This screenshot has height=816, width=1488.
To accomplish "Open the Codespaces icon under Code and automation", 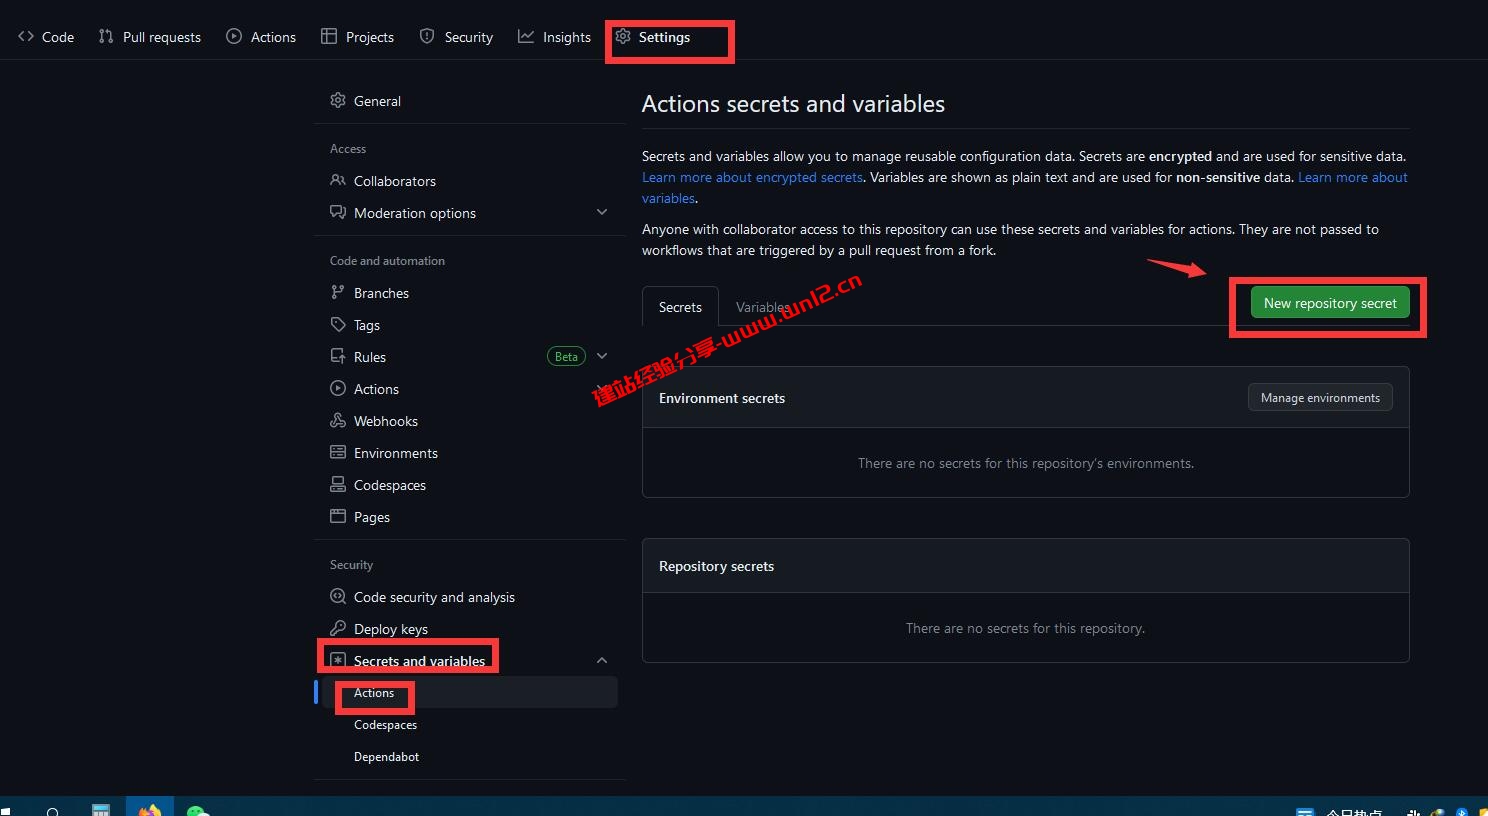I will tap(338, 485).
